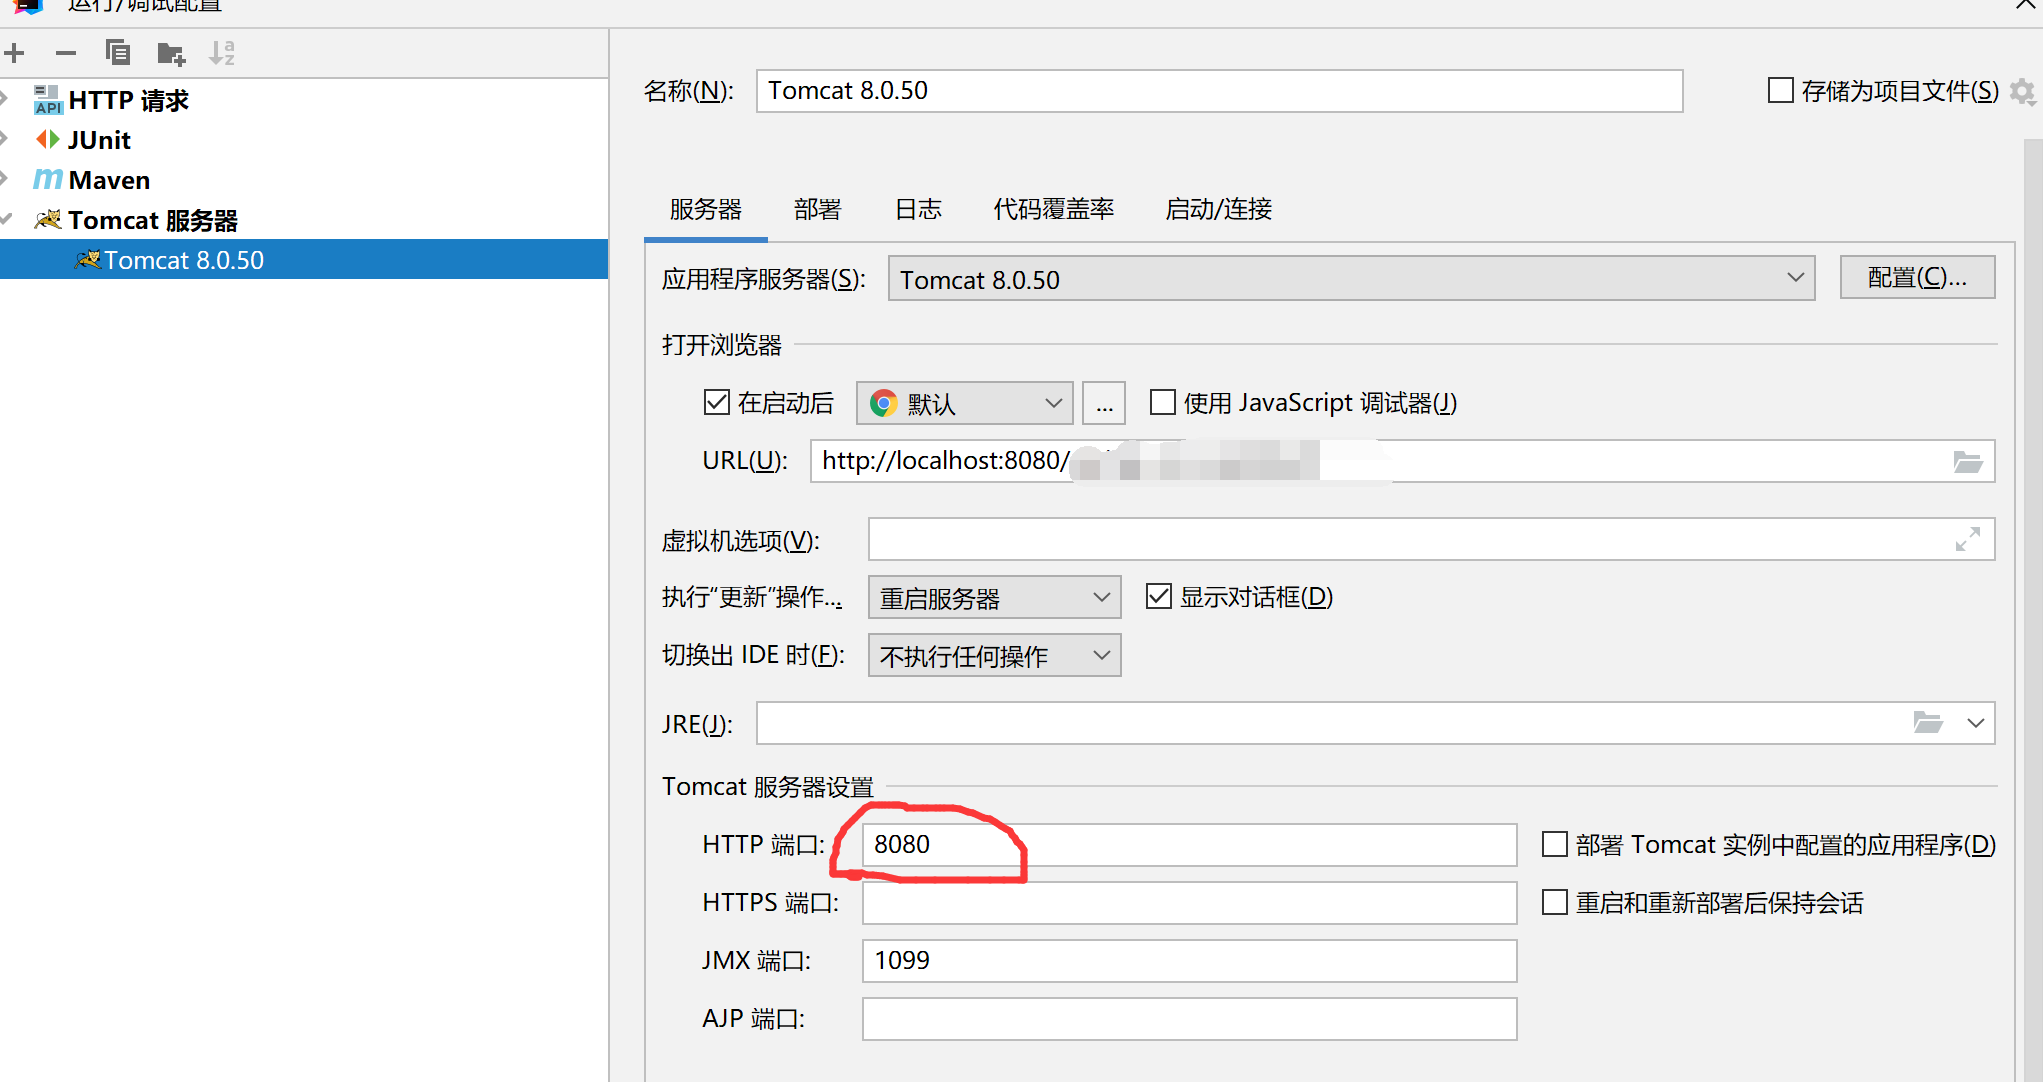Click the 虚拟机选项 input field
Screen dimensions: 2043x1082
pos(1431,540)
